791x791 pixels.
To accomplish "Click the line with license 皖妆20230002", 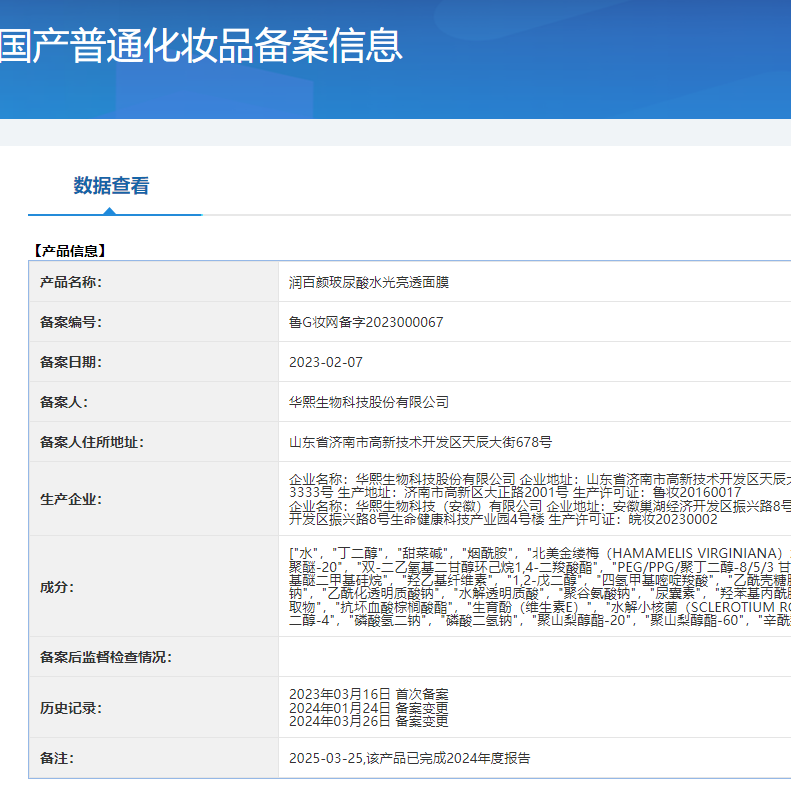I will point(503,519).
